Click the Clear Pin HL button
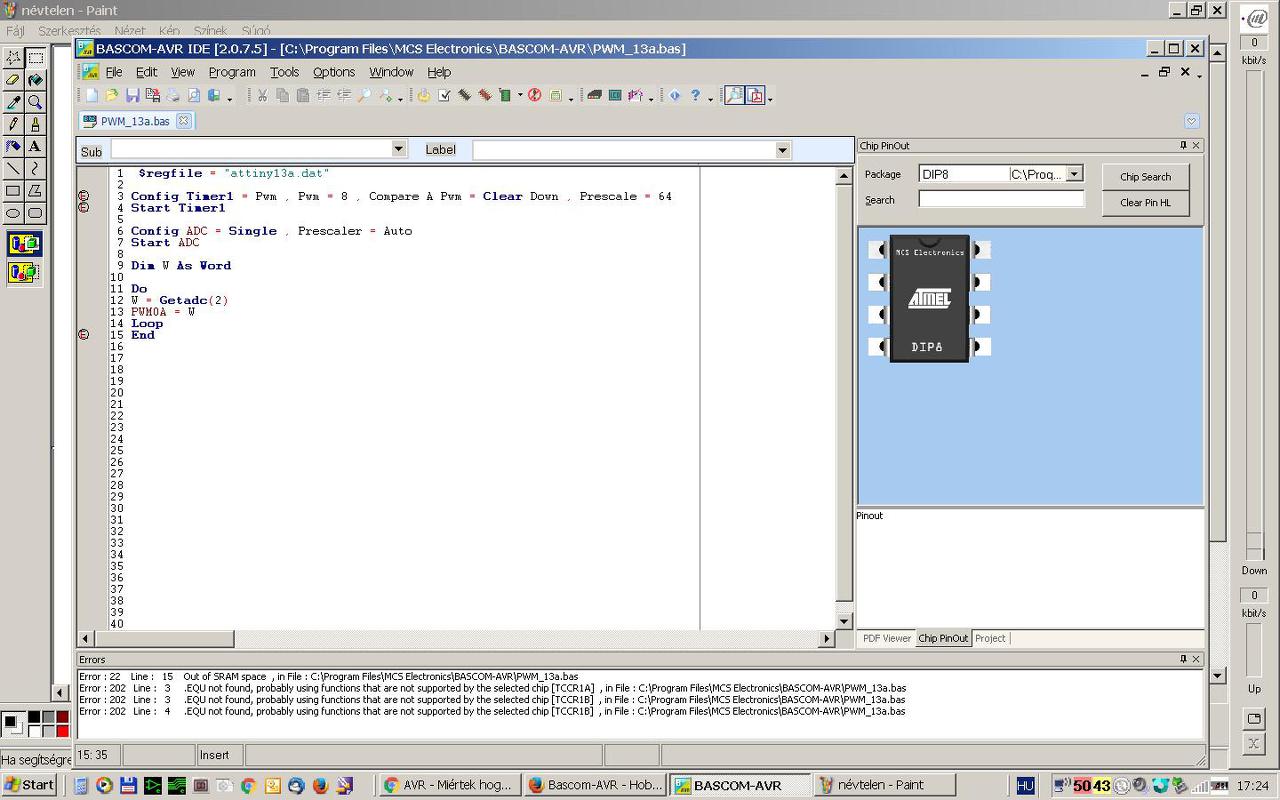The height and width of the screenshot is (800, 1280). tap(1145, 203)
